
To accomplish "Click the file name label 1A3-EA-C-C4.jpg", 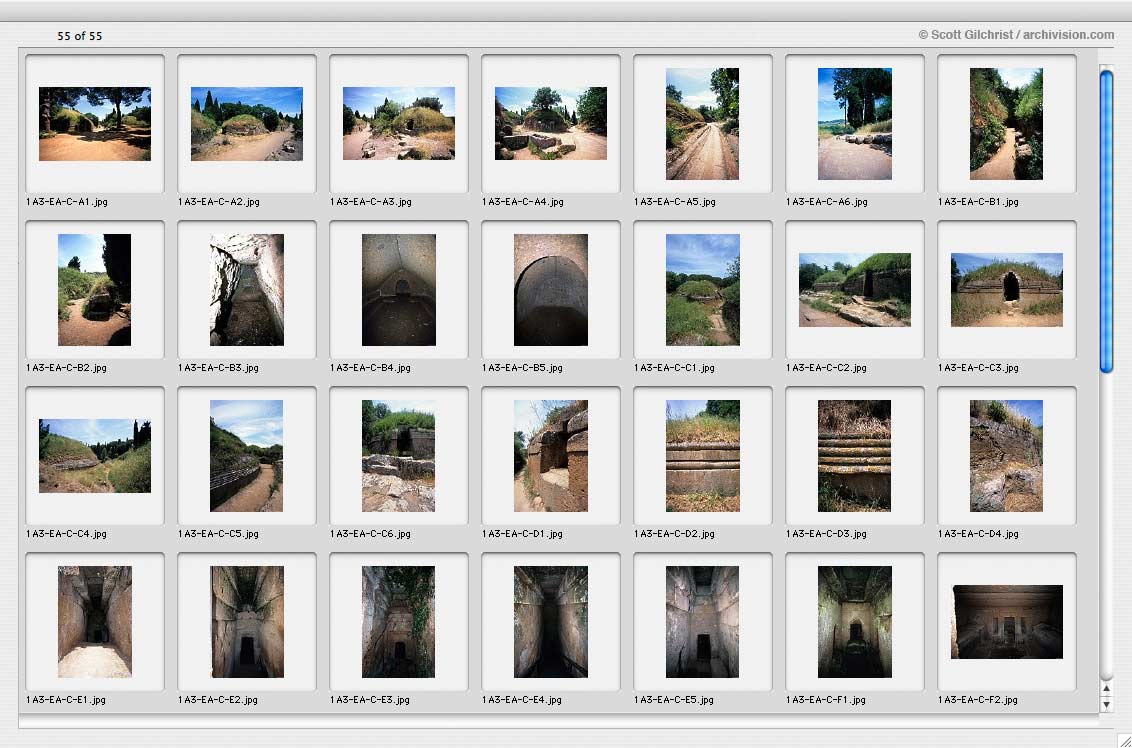I will tap(66, 534).
